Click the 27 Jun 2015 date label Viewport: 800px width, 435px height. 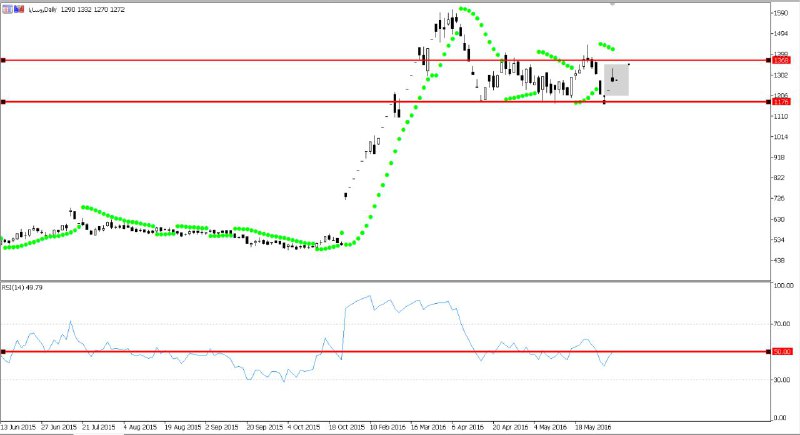(x=59, y=427)
